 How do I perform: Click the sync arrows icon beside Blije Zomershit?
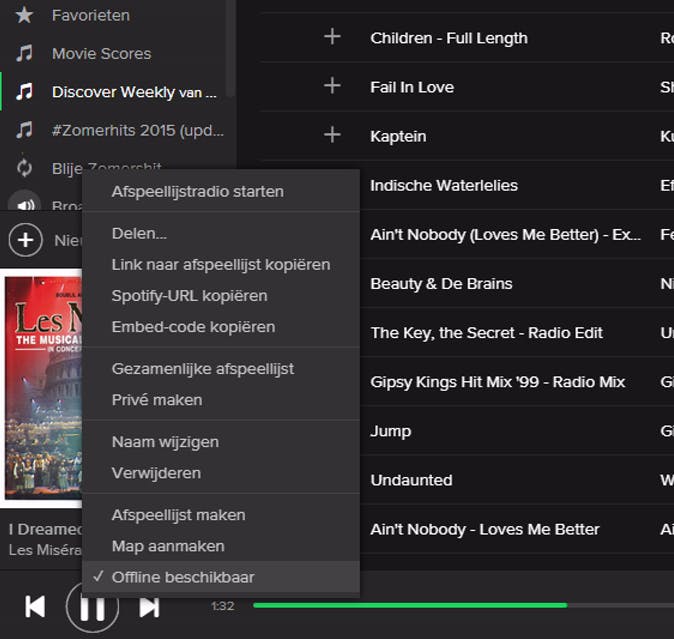[24, 168]
